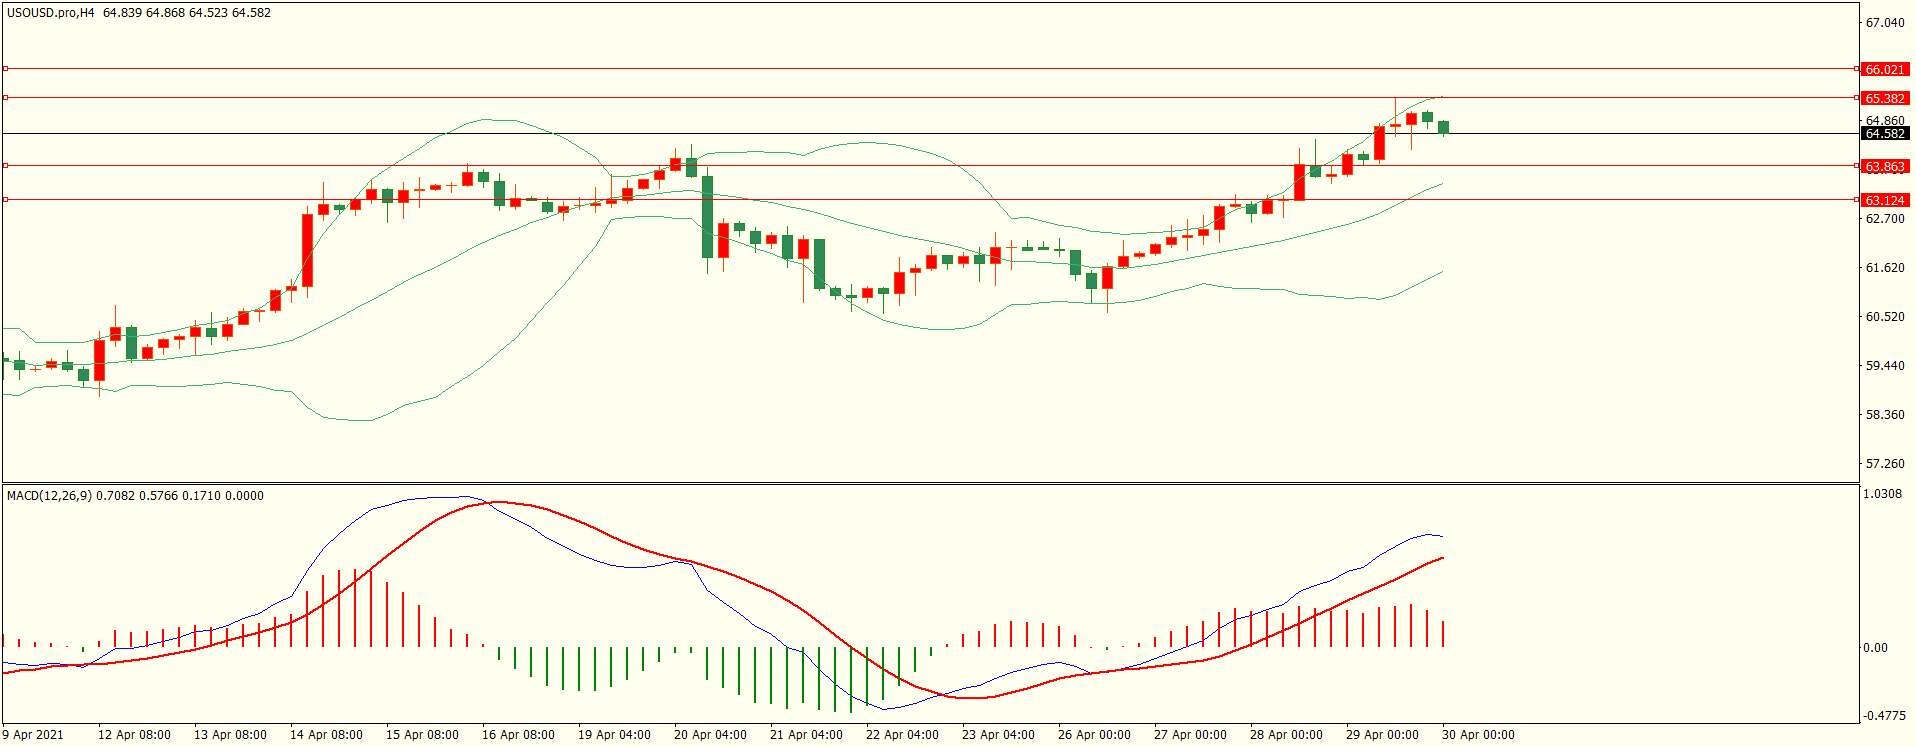Screen dimensions: 1916x747
Task: Click the 63.863 horizontal line price tag
Action: (x=1884, y=167)
